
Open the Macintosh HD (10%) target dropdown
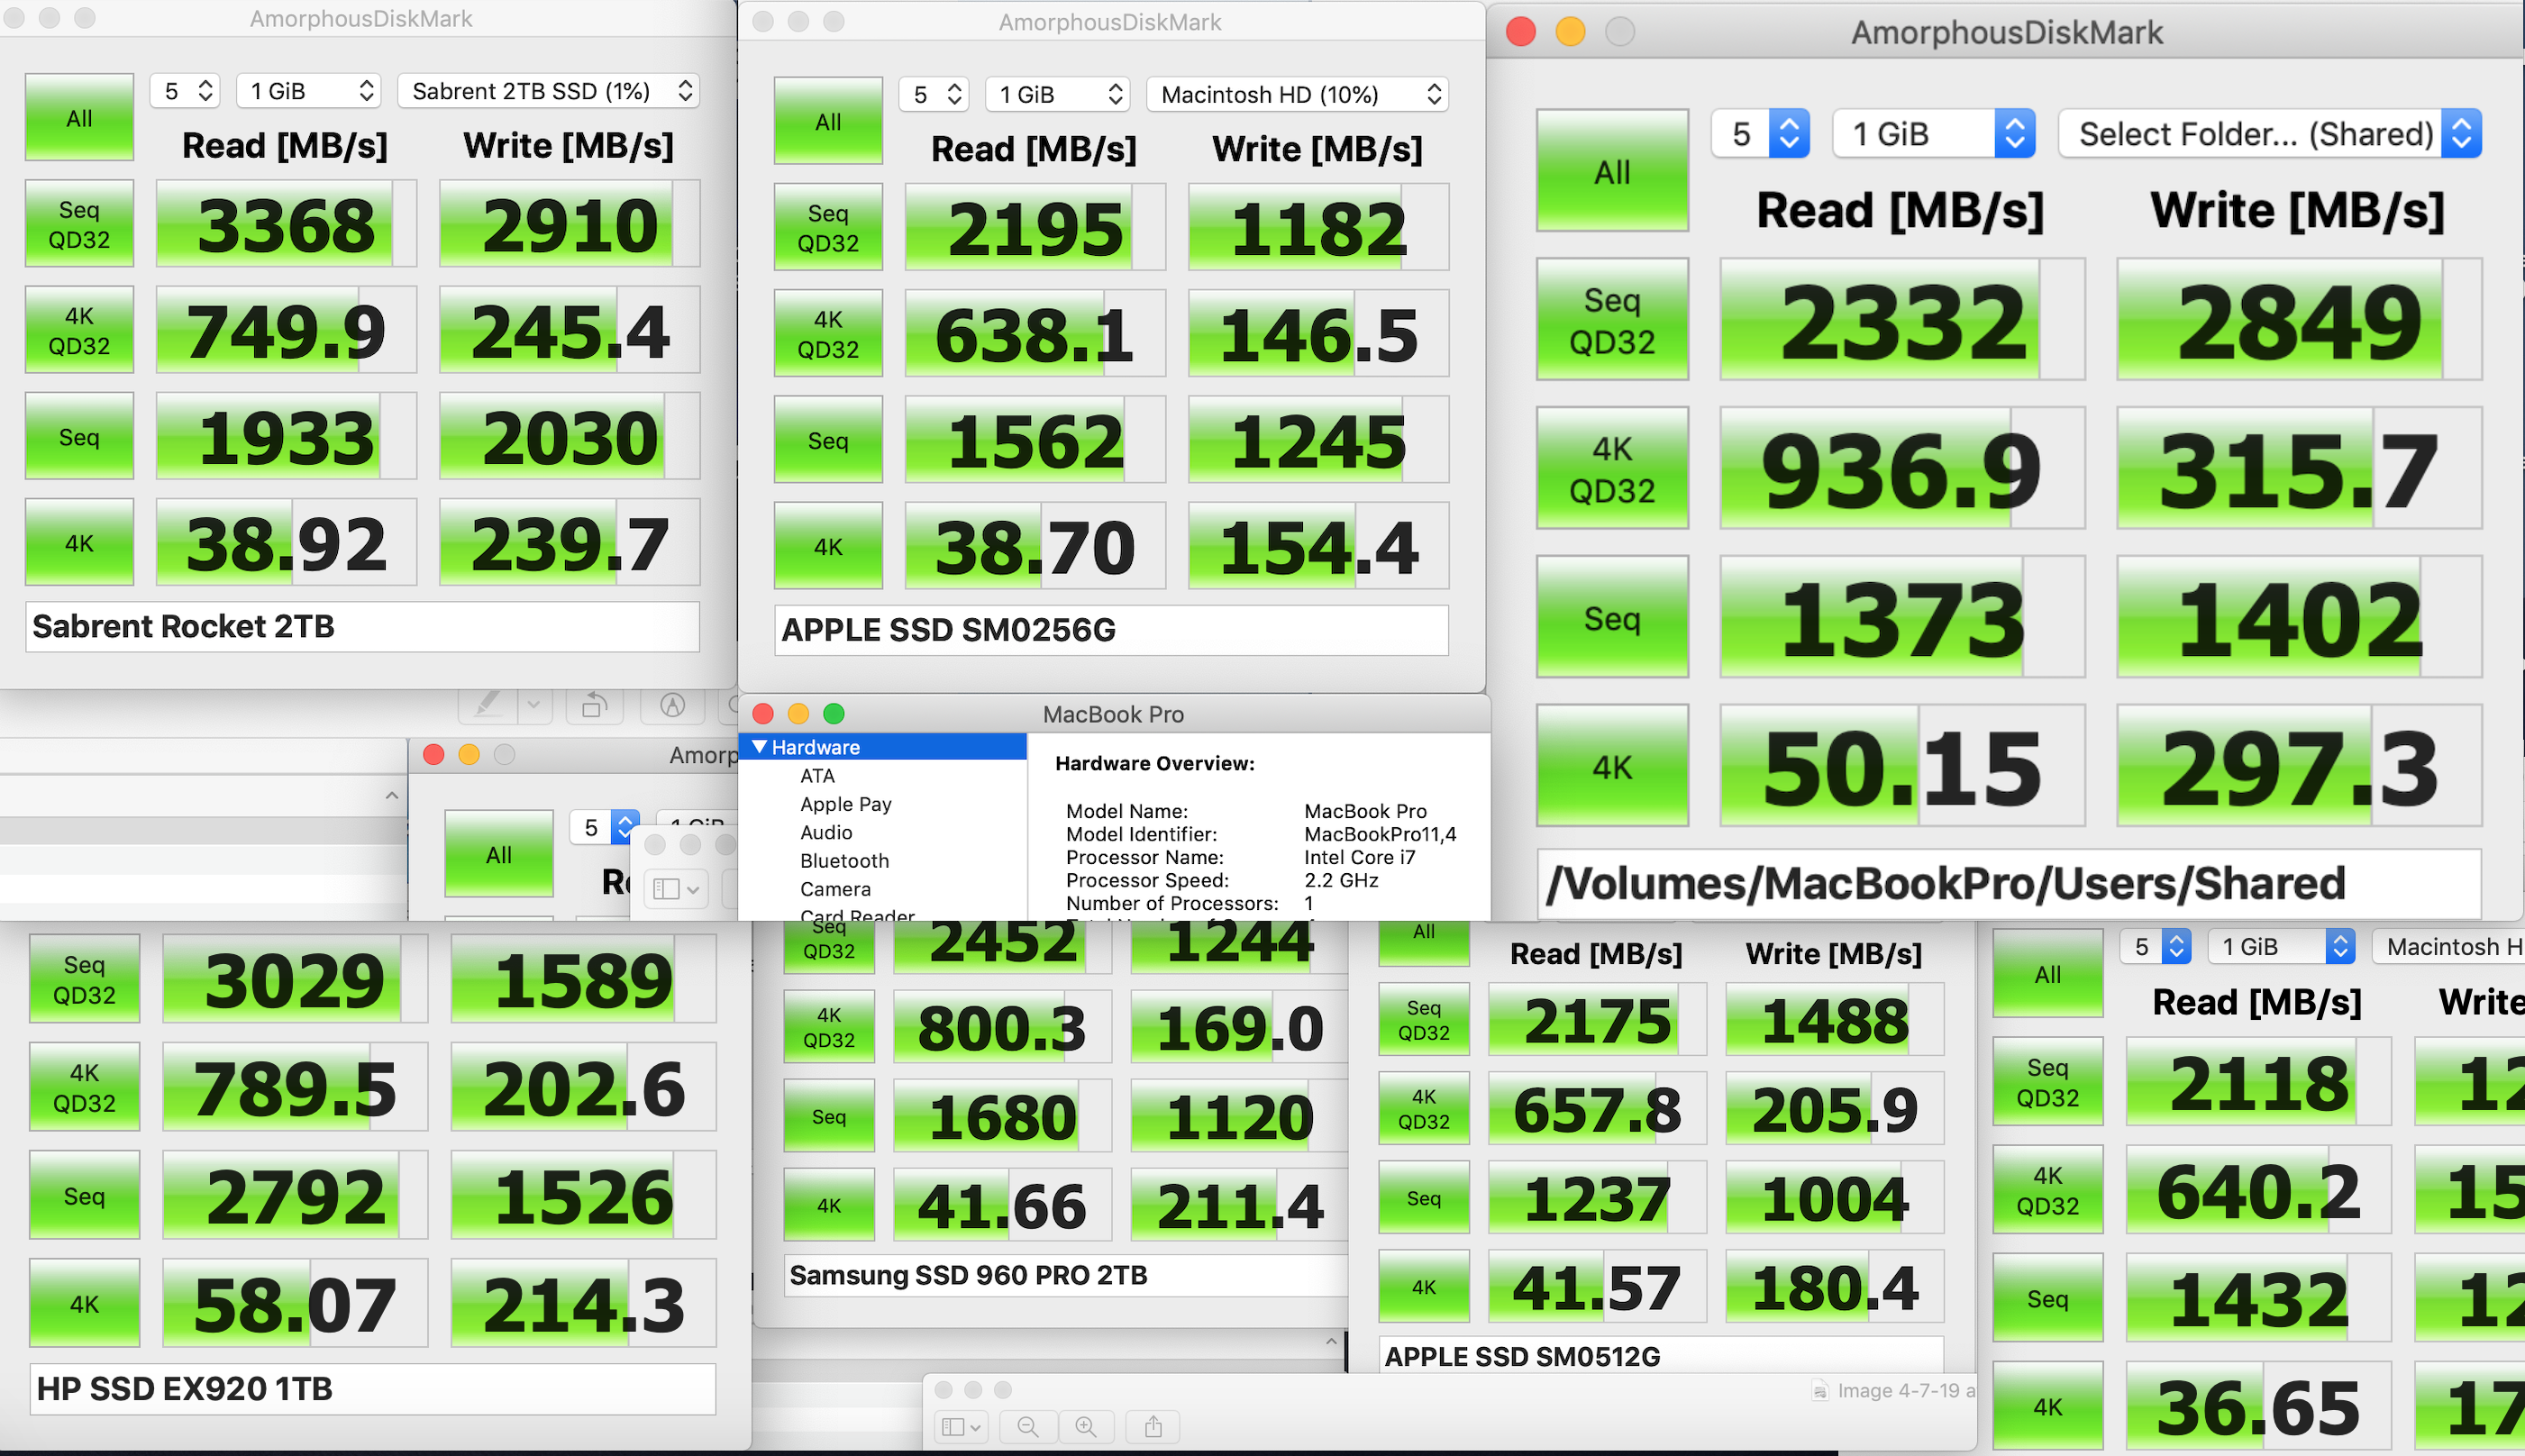click(x=1297, y=94)
